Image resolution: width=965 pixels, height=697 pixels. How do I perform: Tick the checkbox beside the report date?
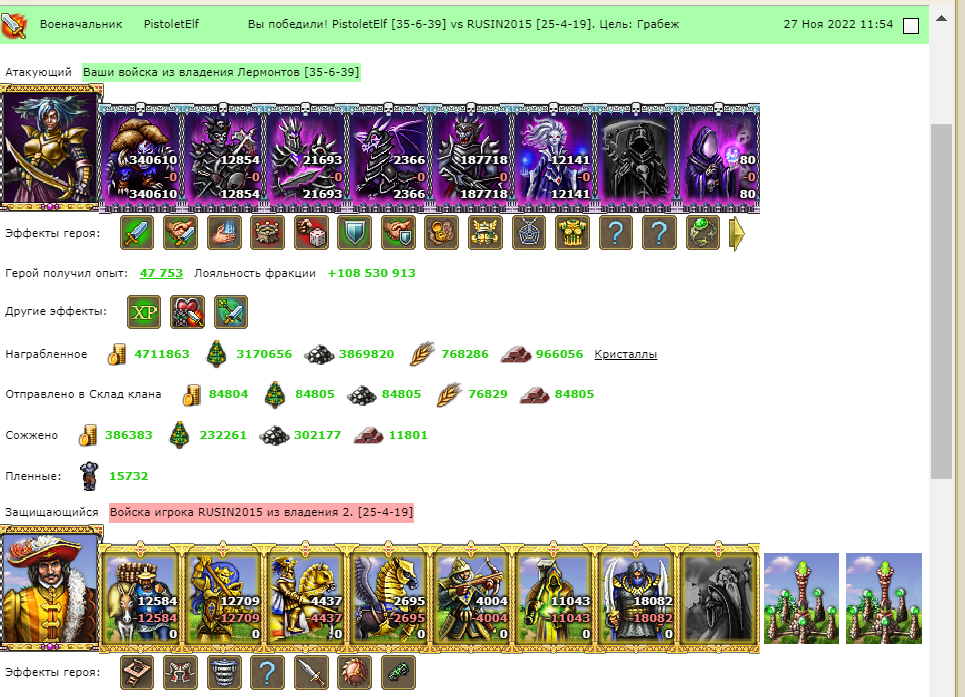pyautogui.click(x=911, y=26)
